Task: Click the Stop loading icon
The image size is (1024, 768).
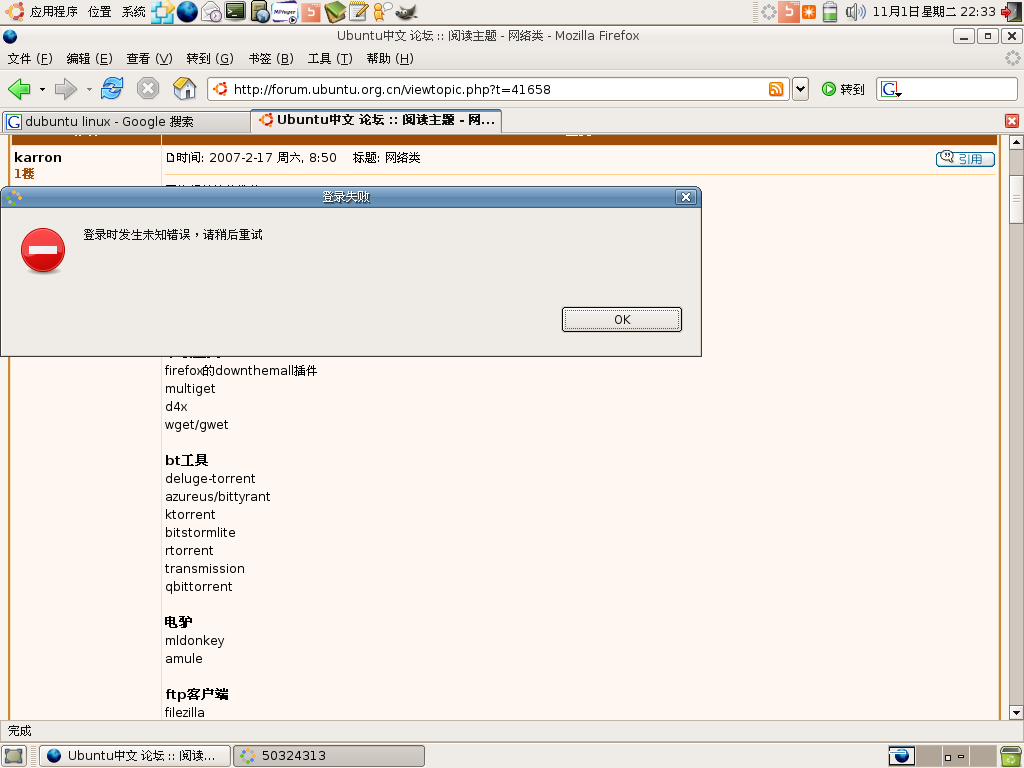Action: (x=148, y=88)
